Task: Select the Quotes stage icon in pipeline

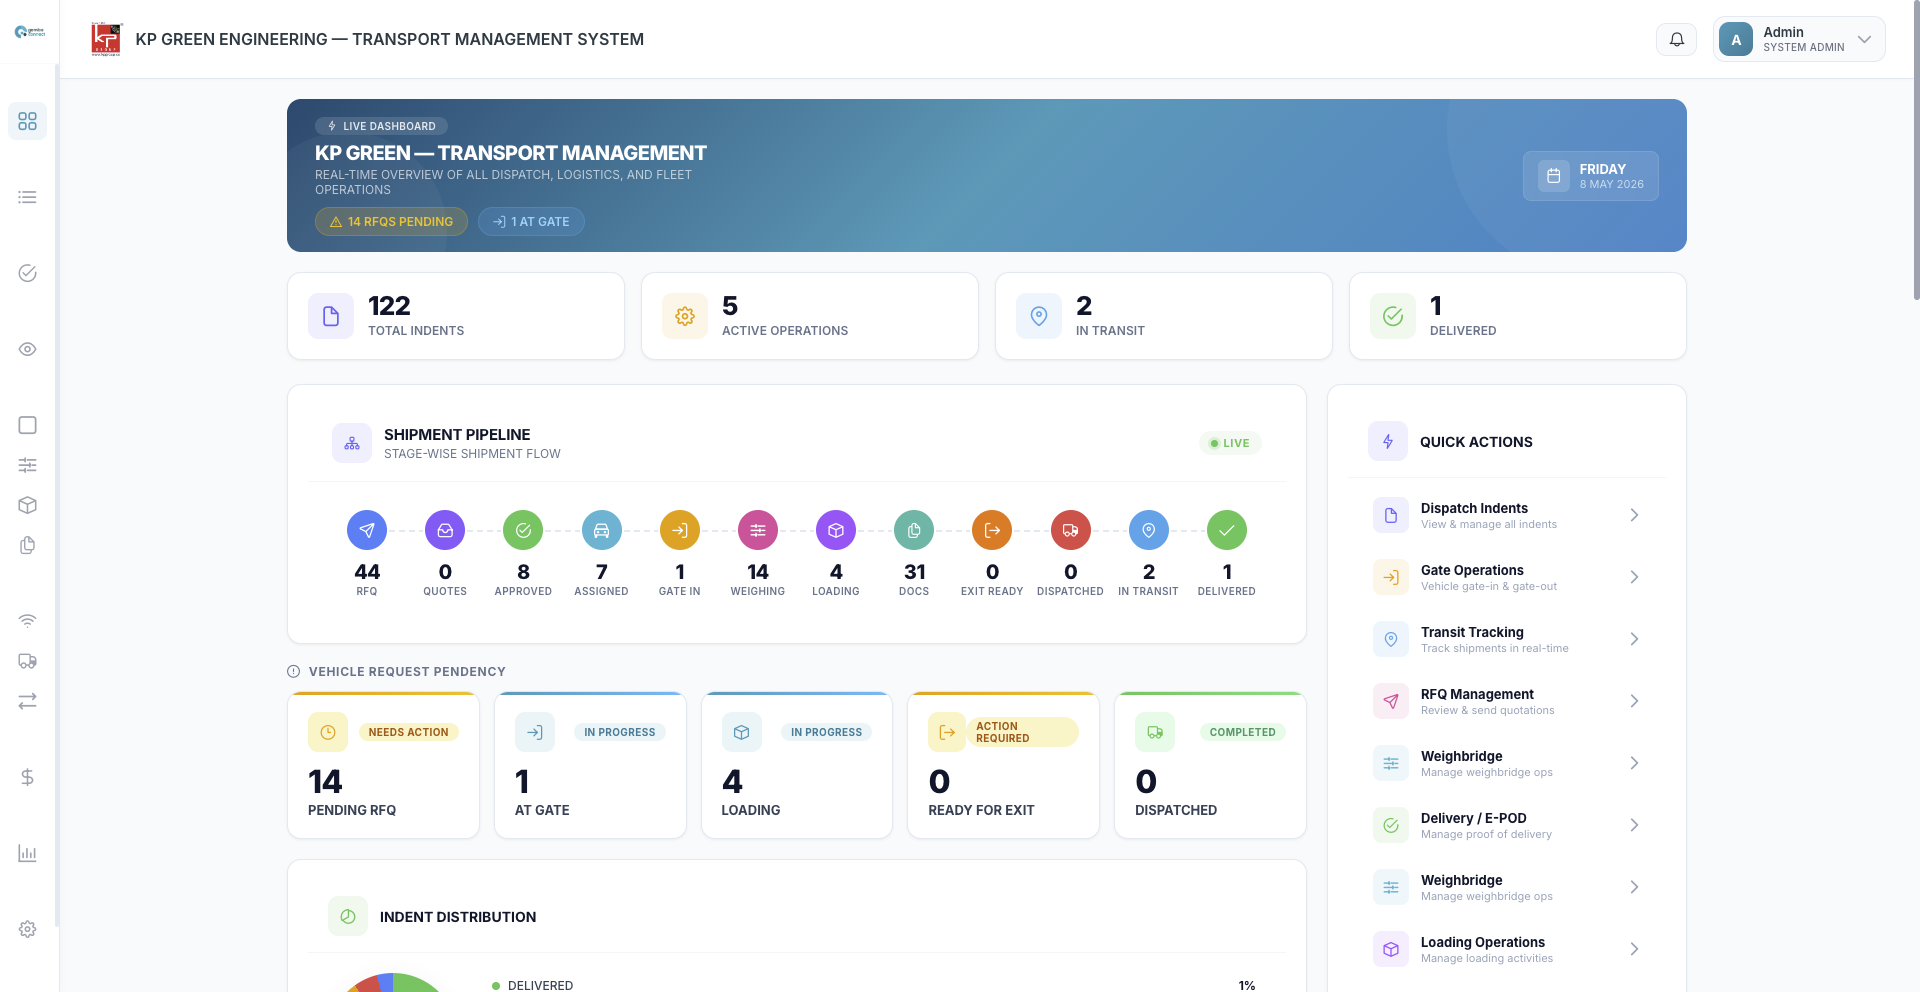Action: pyautogui.click(x=445, y=530)
